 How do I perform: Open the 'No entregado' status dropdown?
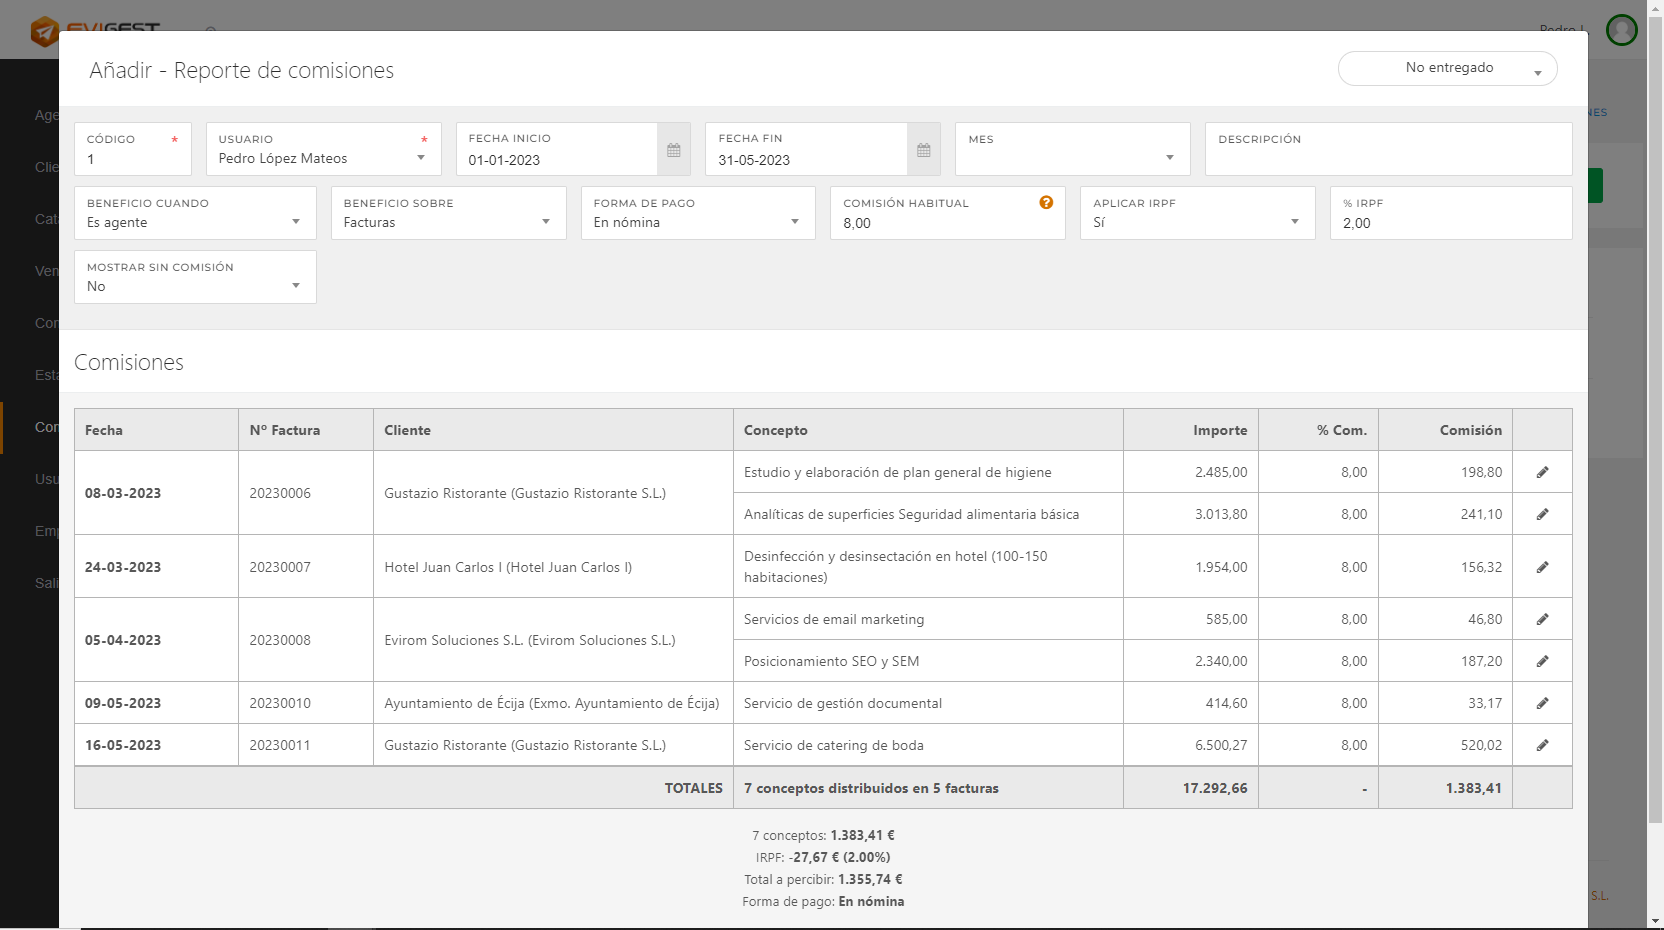point(1447,68)
